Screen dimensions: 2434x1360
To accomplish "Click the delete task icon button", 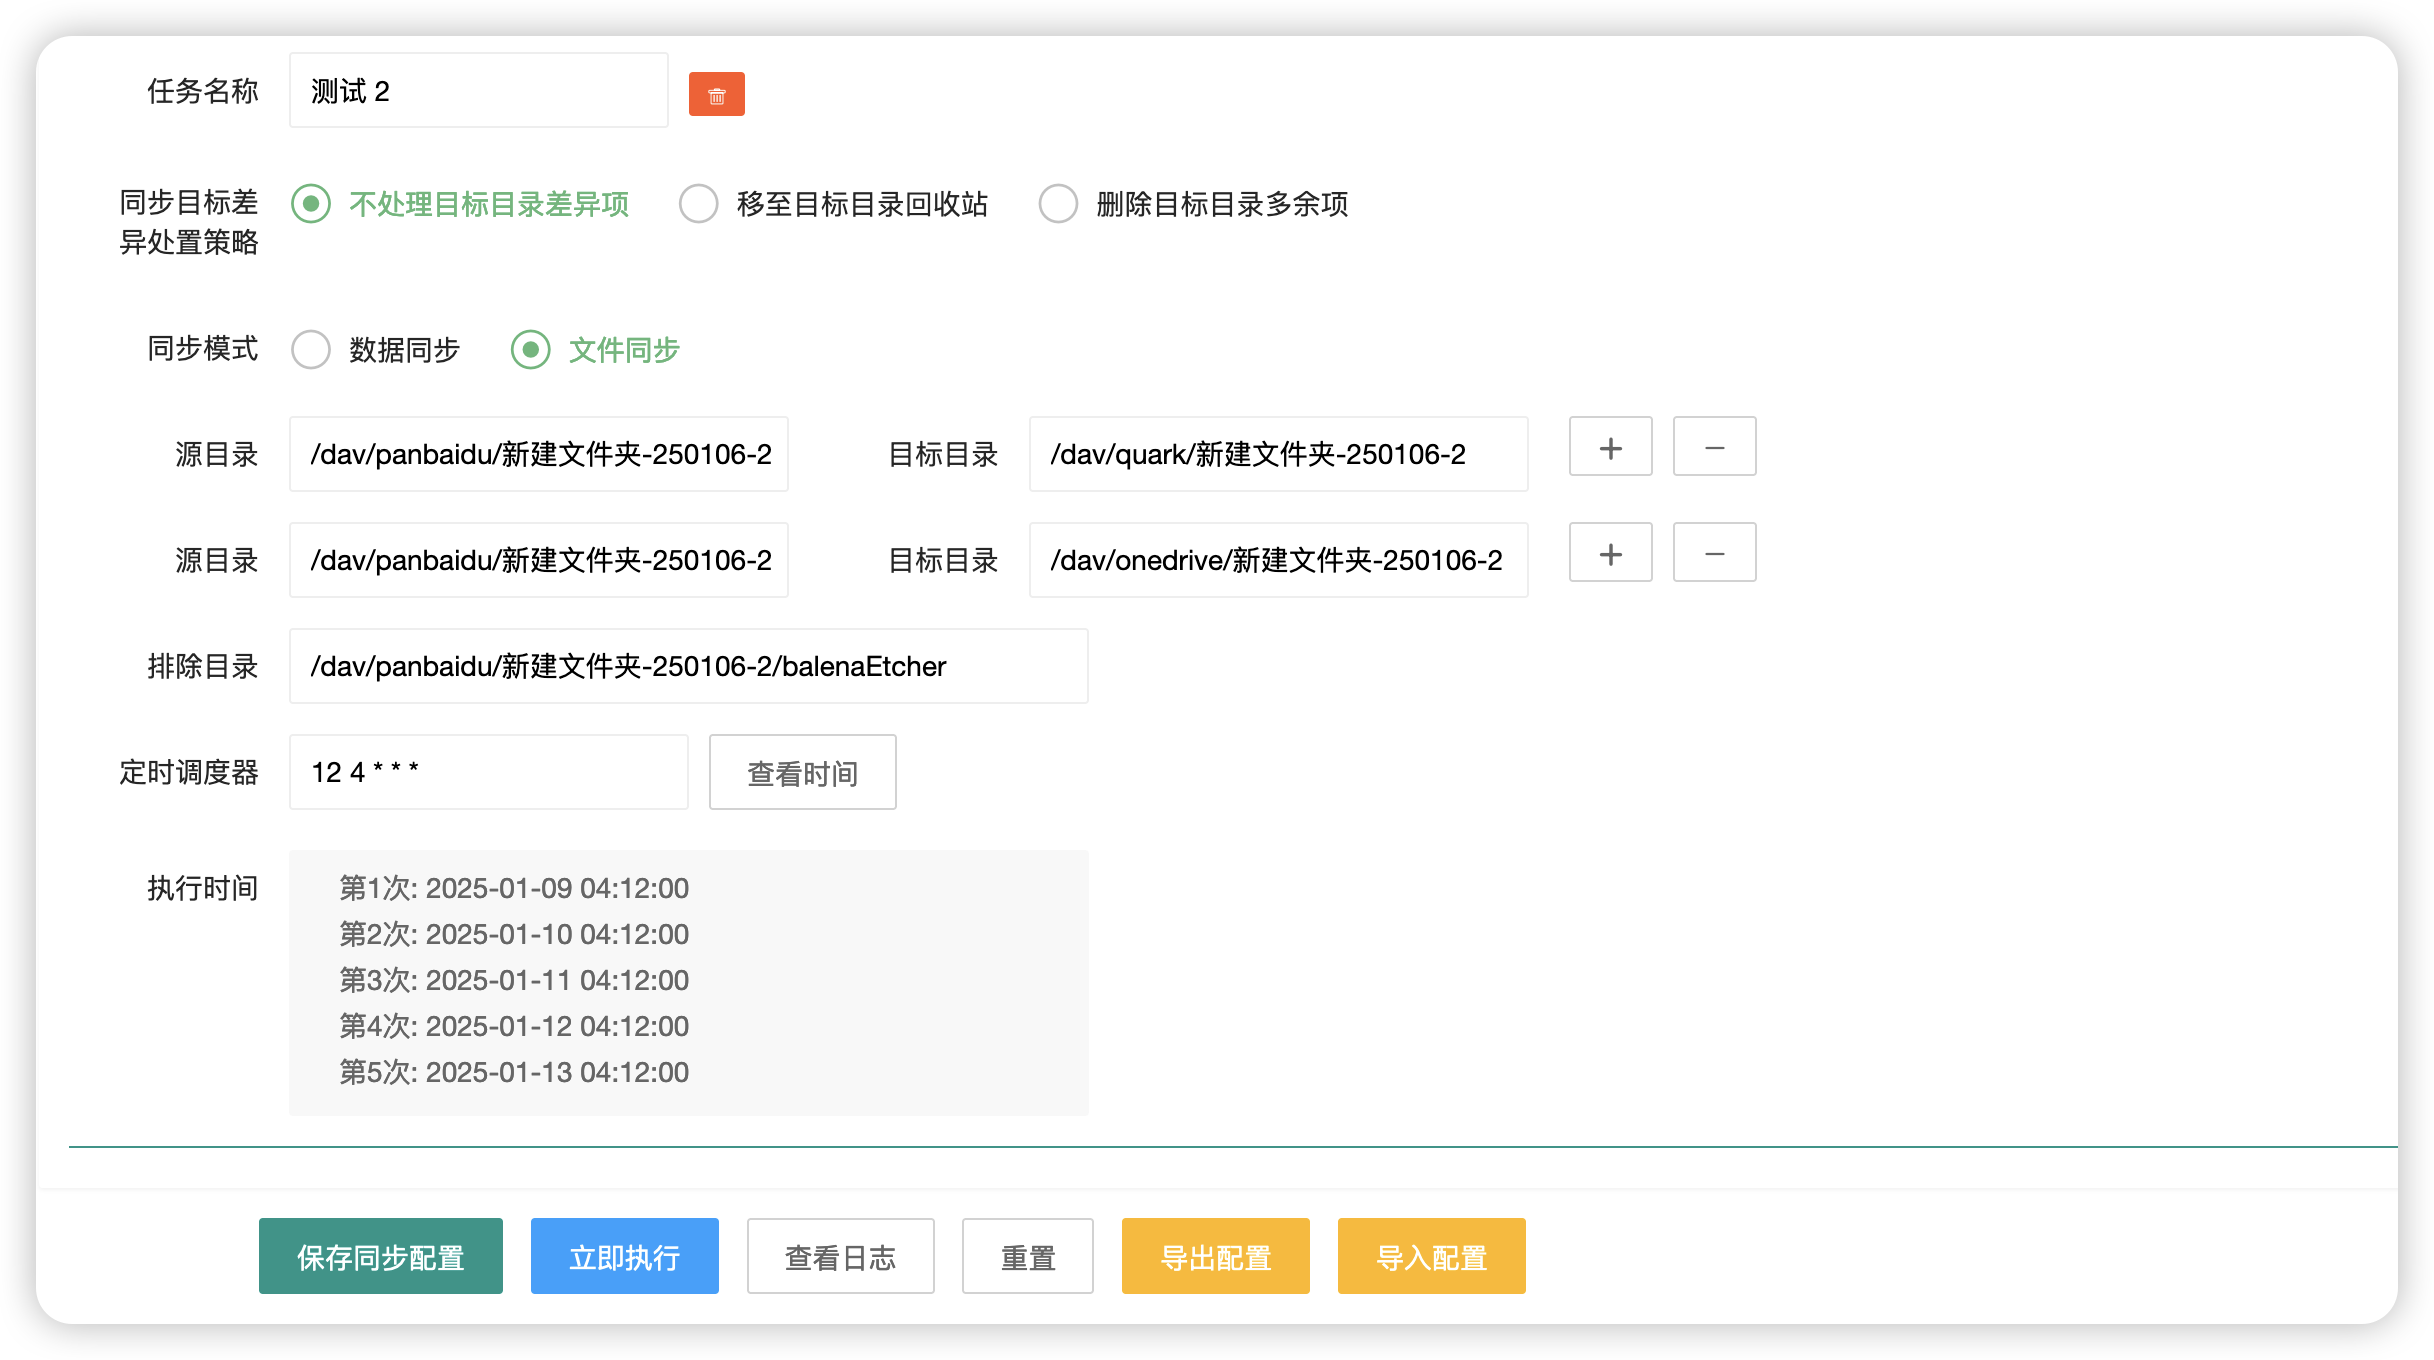I will click(715, 94).
